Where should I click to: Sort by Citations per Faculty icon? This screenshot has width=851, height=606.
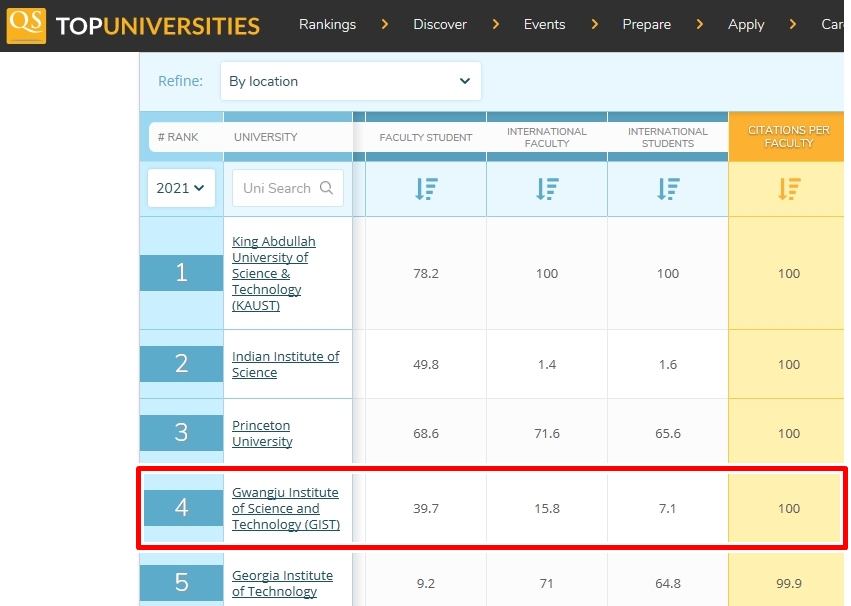point(789,188)
